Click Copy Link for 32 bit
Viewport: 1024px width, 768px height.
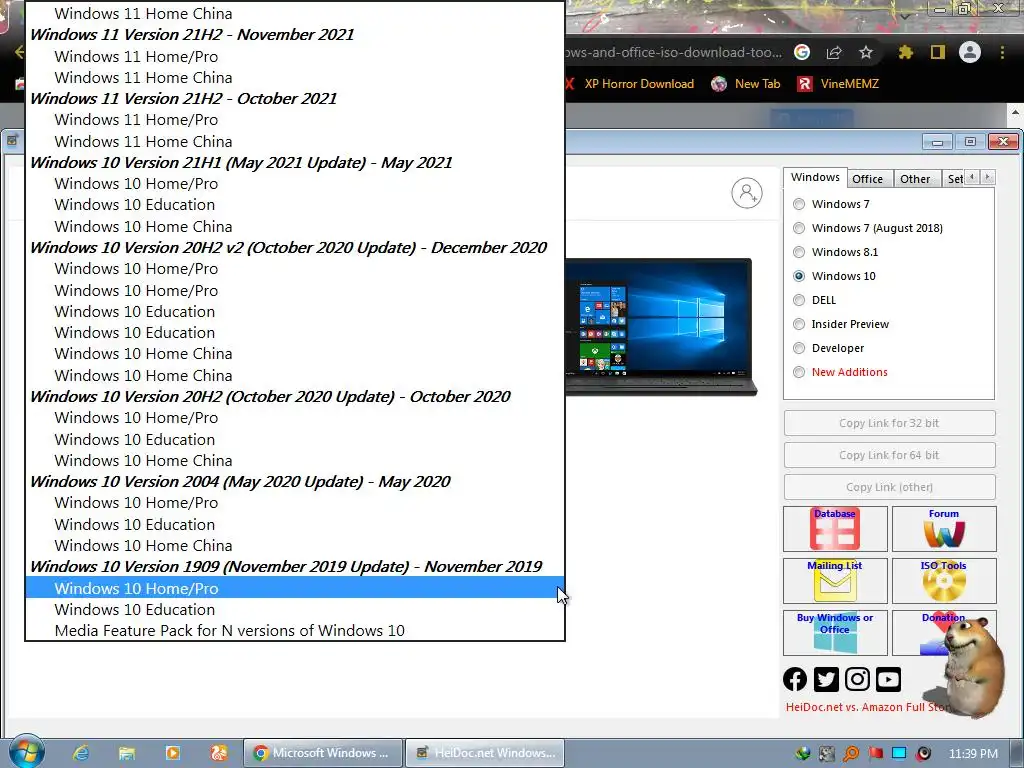click(889, 423)
